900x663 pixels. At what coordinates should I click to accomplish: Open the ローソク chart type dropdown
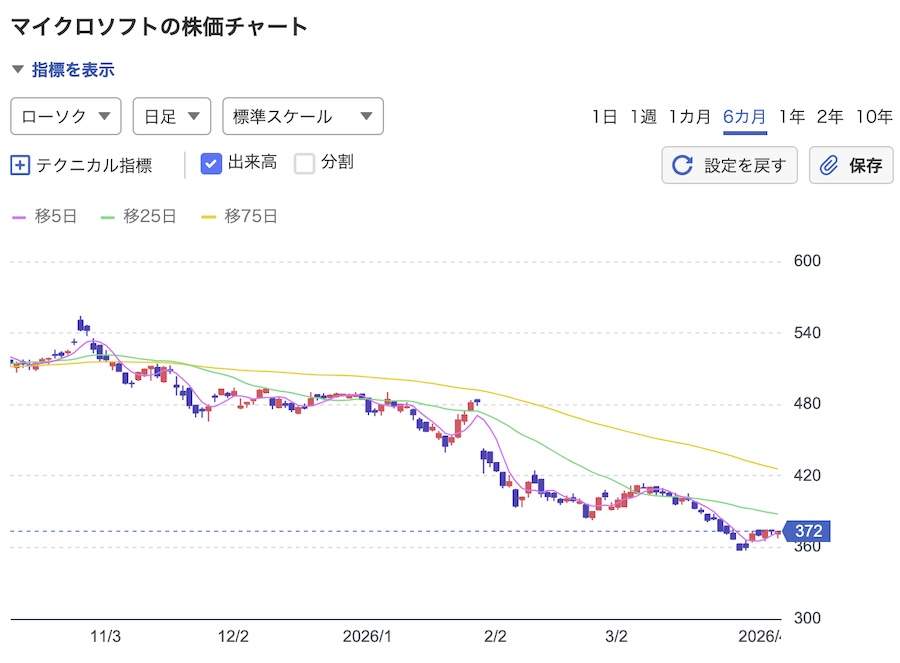click(65, 116)
